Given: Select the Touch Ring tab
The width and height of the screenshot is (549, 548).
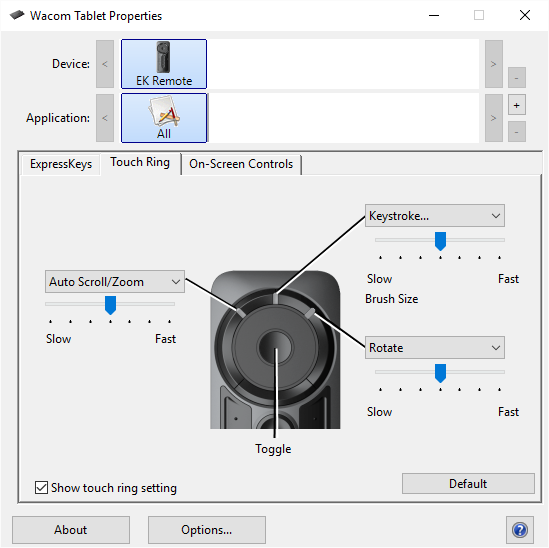Looking at the screenshot, I should point(140,162).
